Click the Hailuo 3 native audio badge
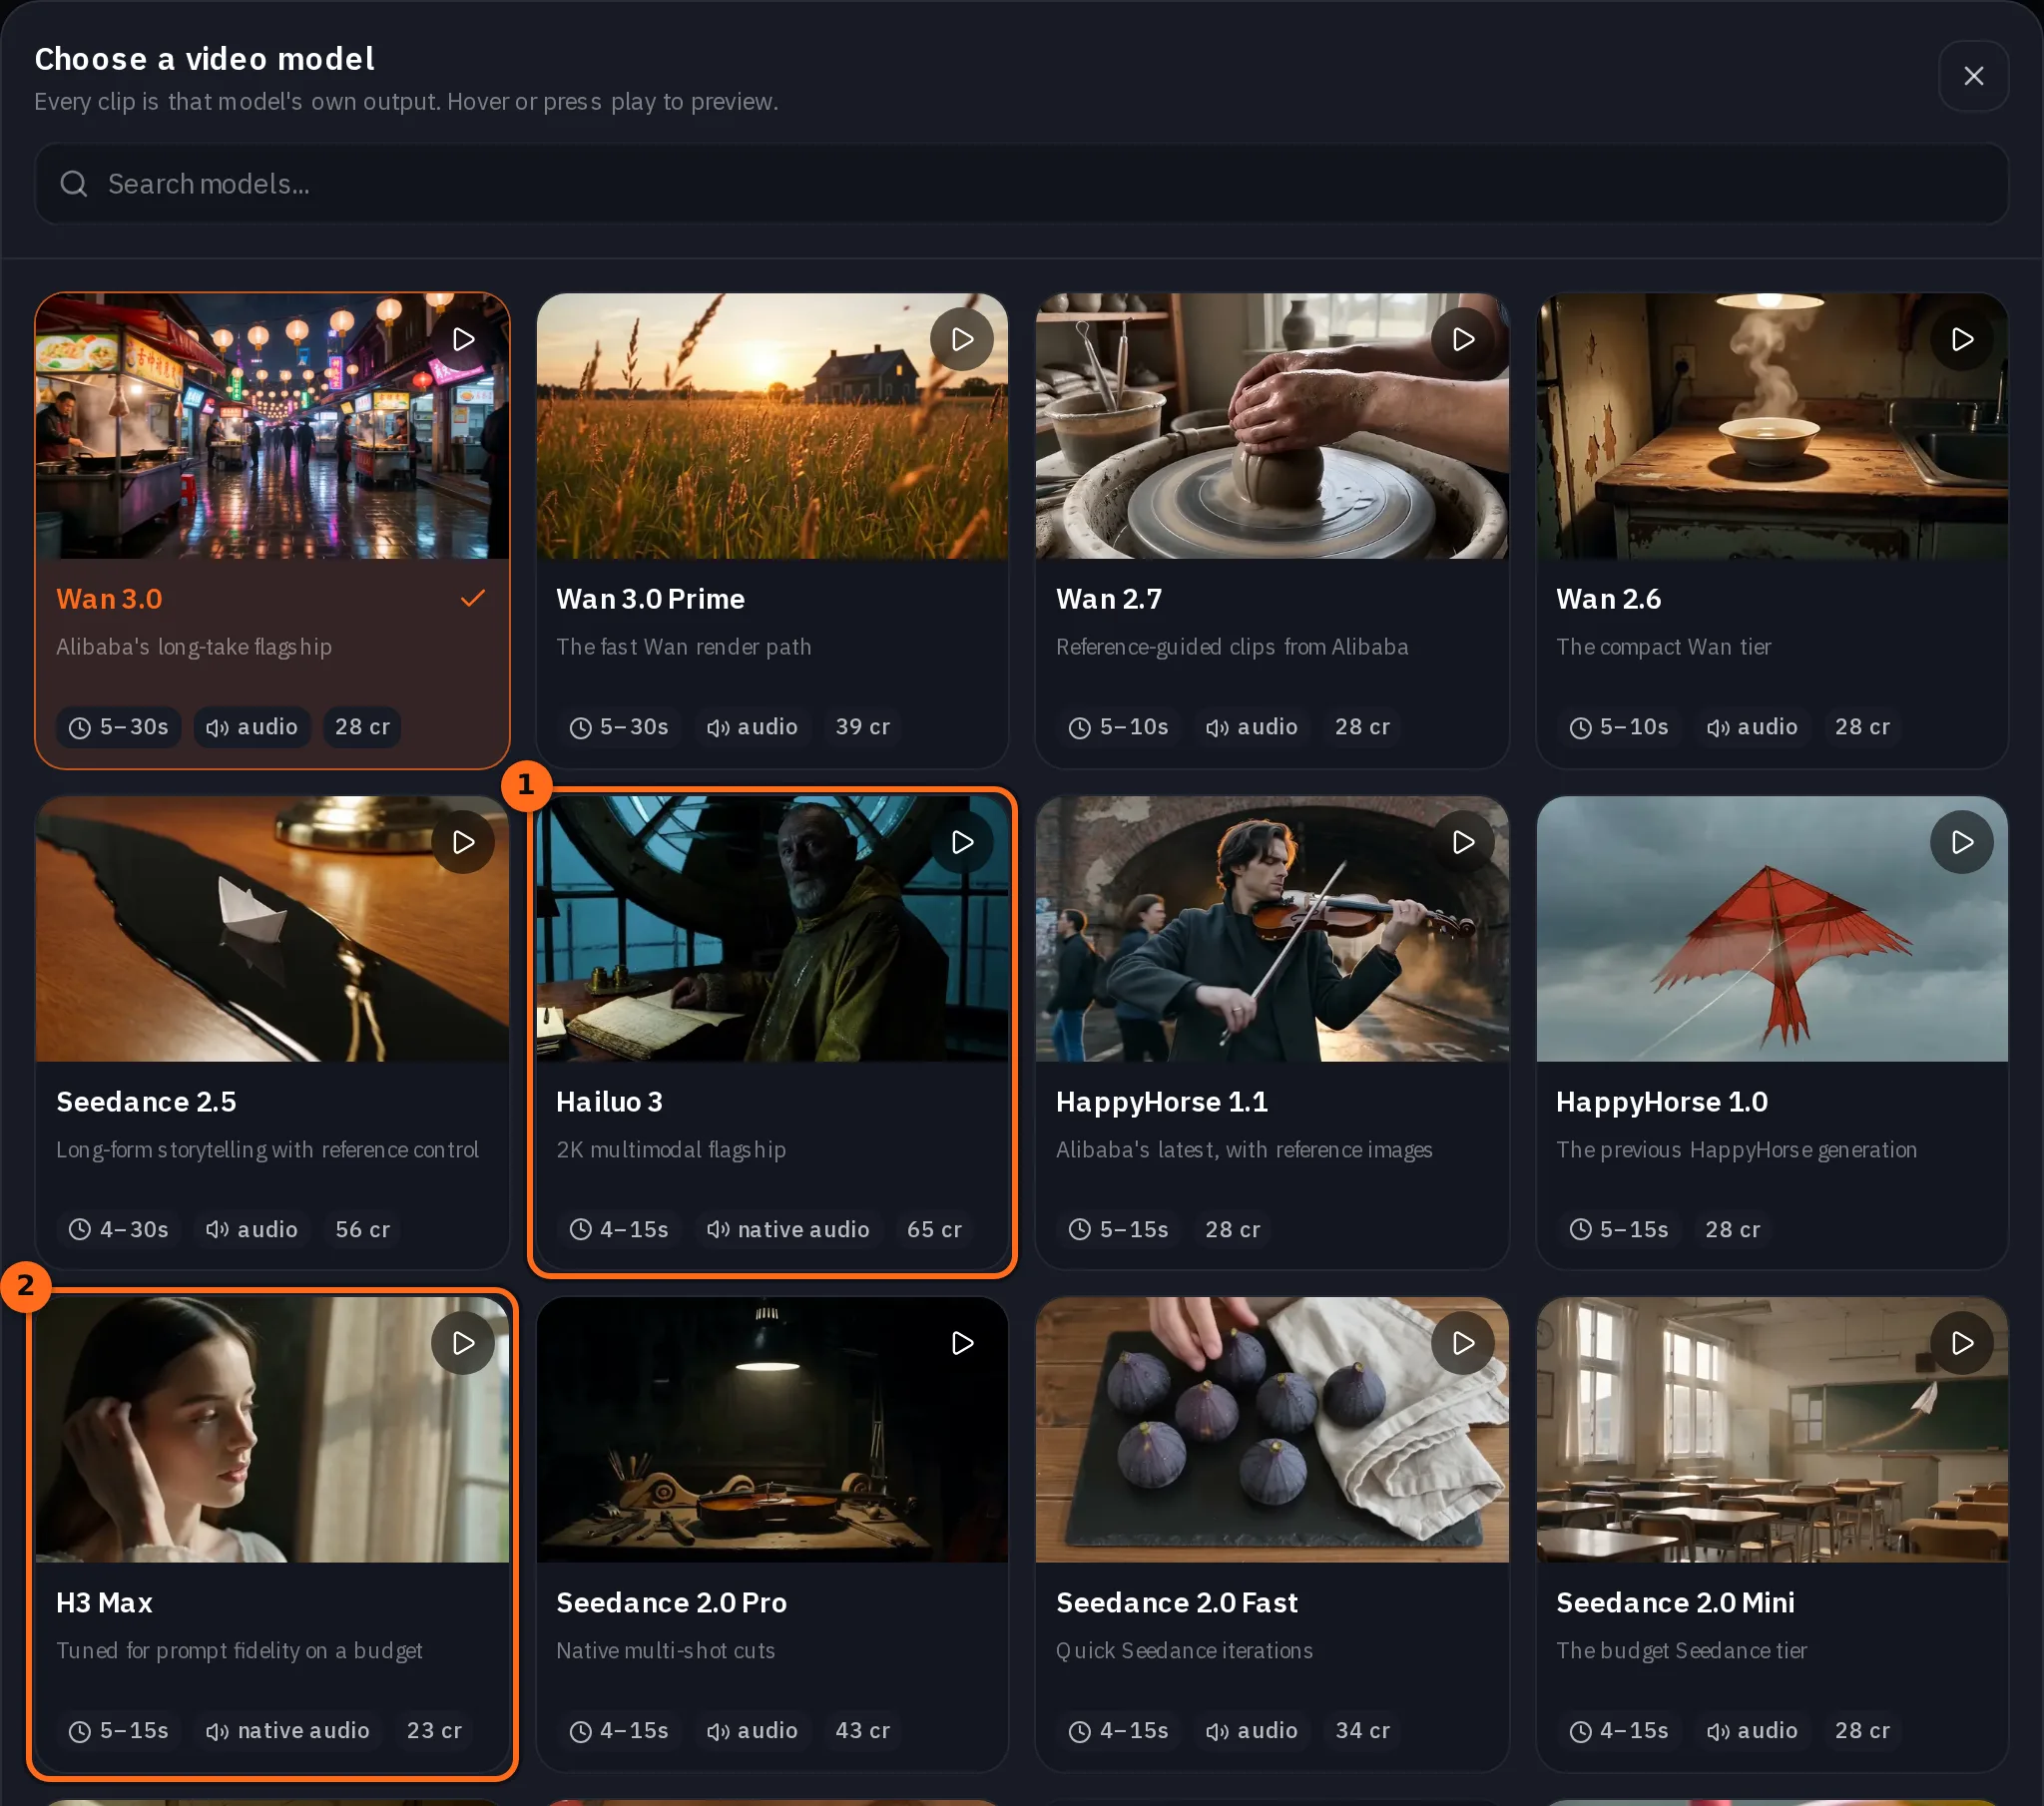The image size is (2044, 1806). pos(788,1229)
